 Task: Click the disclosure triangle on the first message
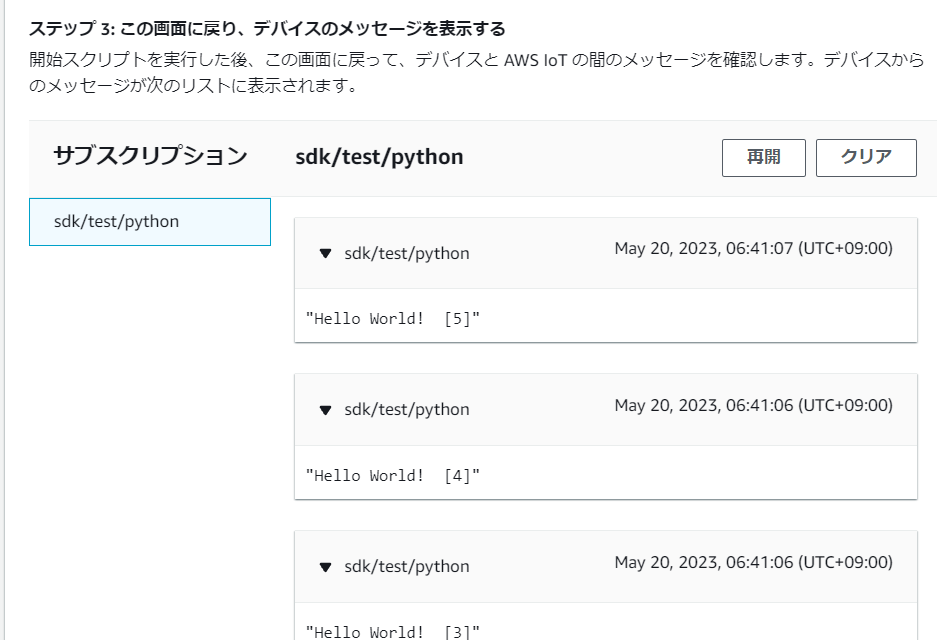pyautogui.click(x=323, y=253)
